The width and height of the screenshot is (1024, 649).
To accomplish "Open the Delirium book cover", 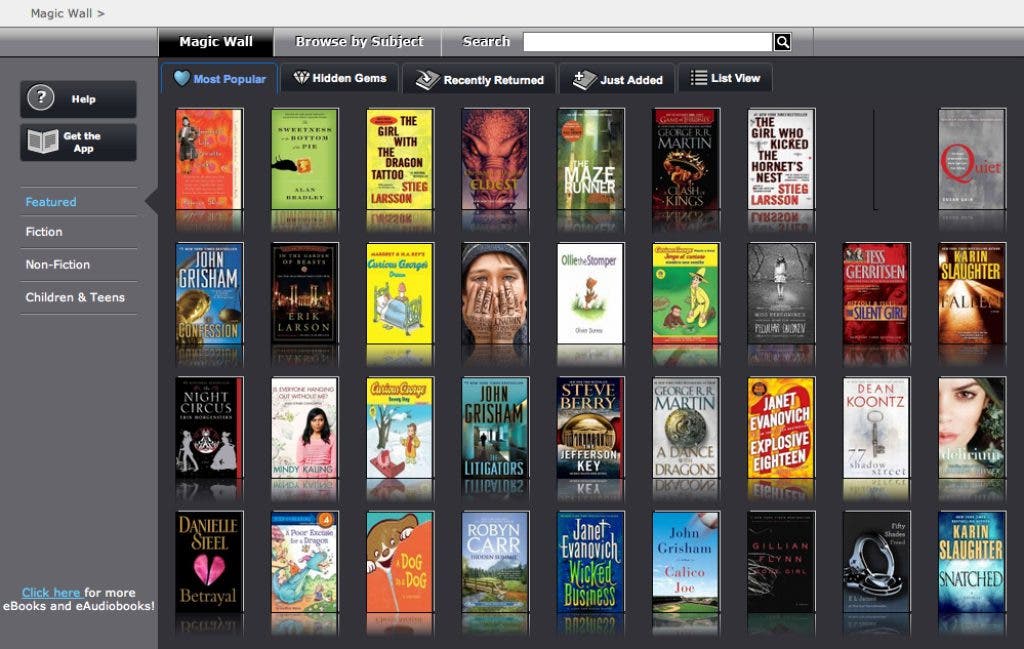I will click(x=972, y=428).
